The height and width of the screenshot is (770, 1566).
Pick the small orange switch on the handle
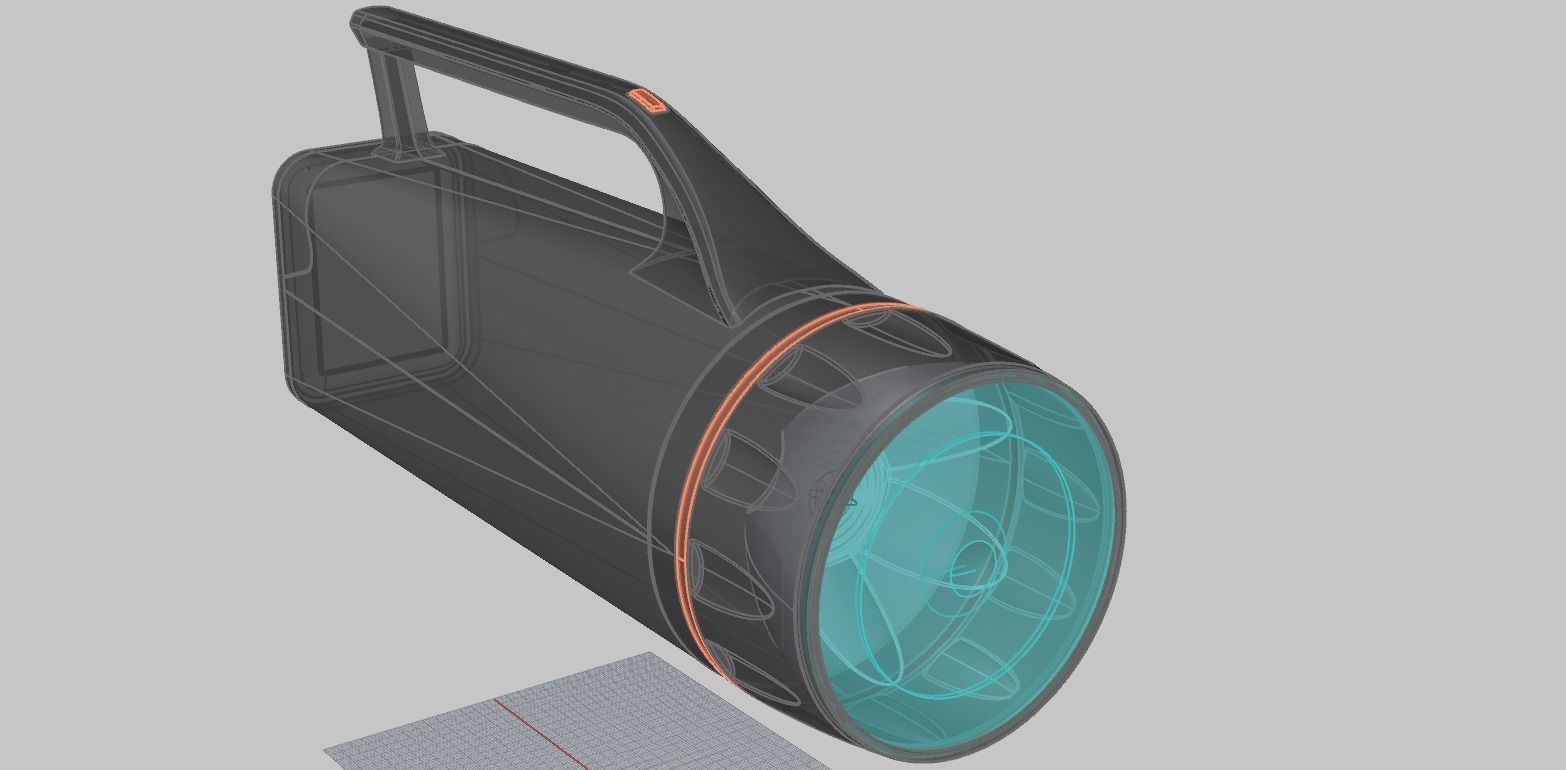[x=647, y=101]
